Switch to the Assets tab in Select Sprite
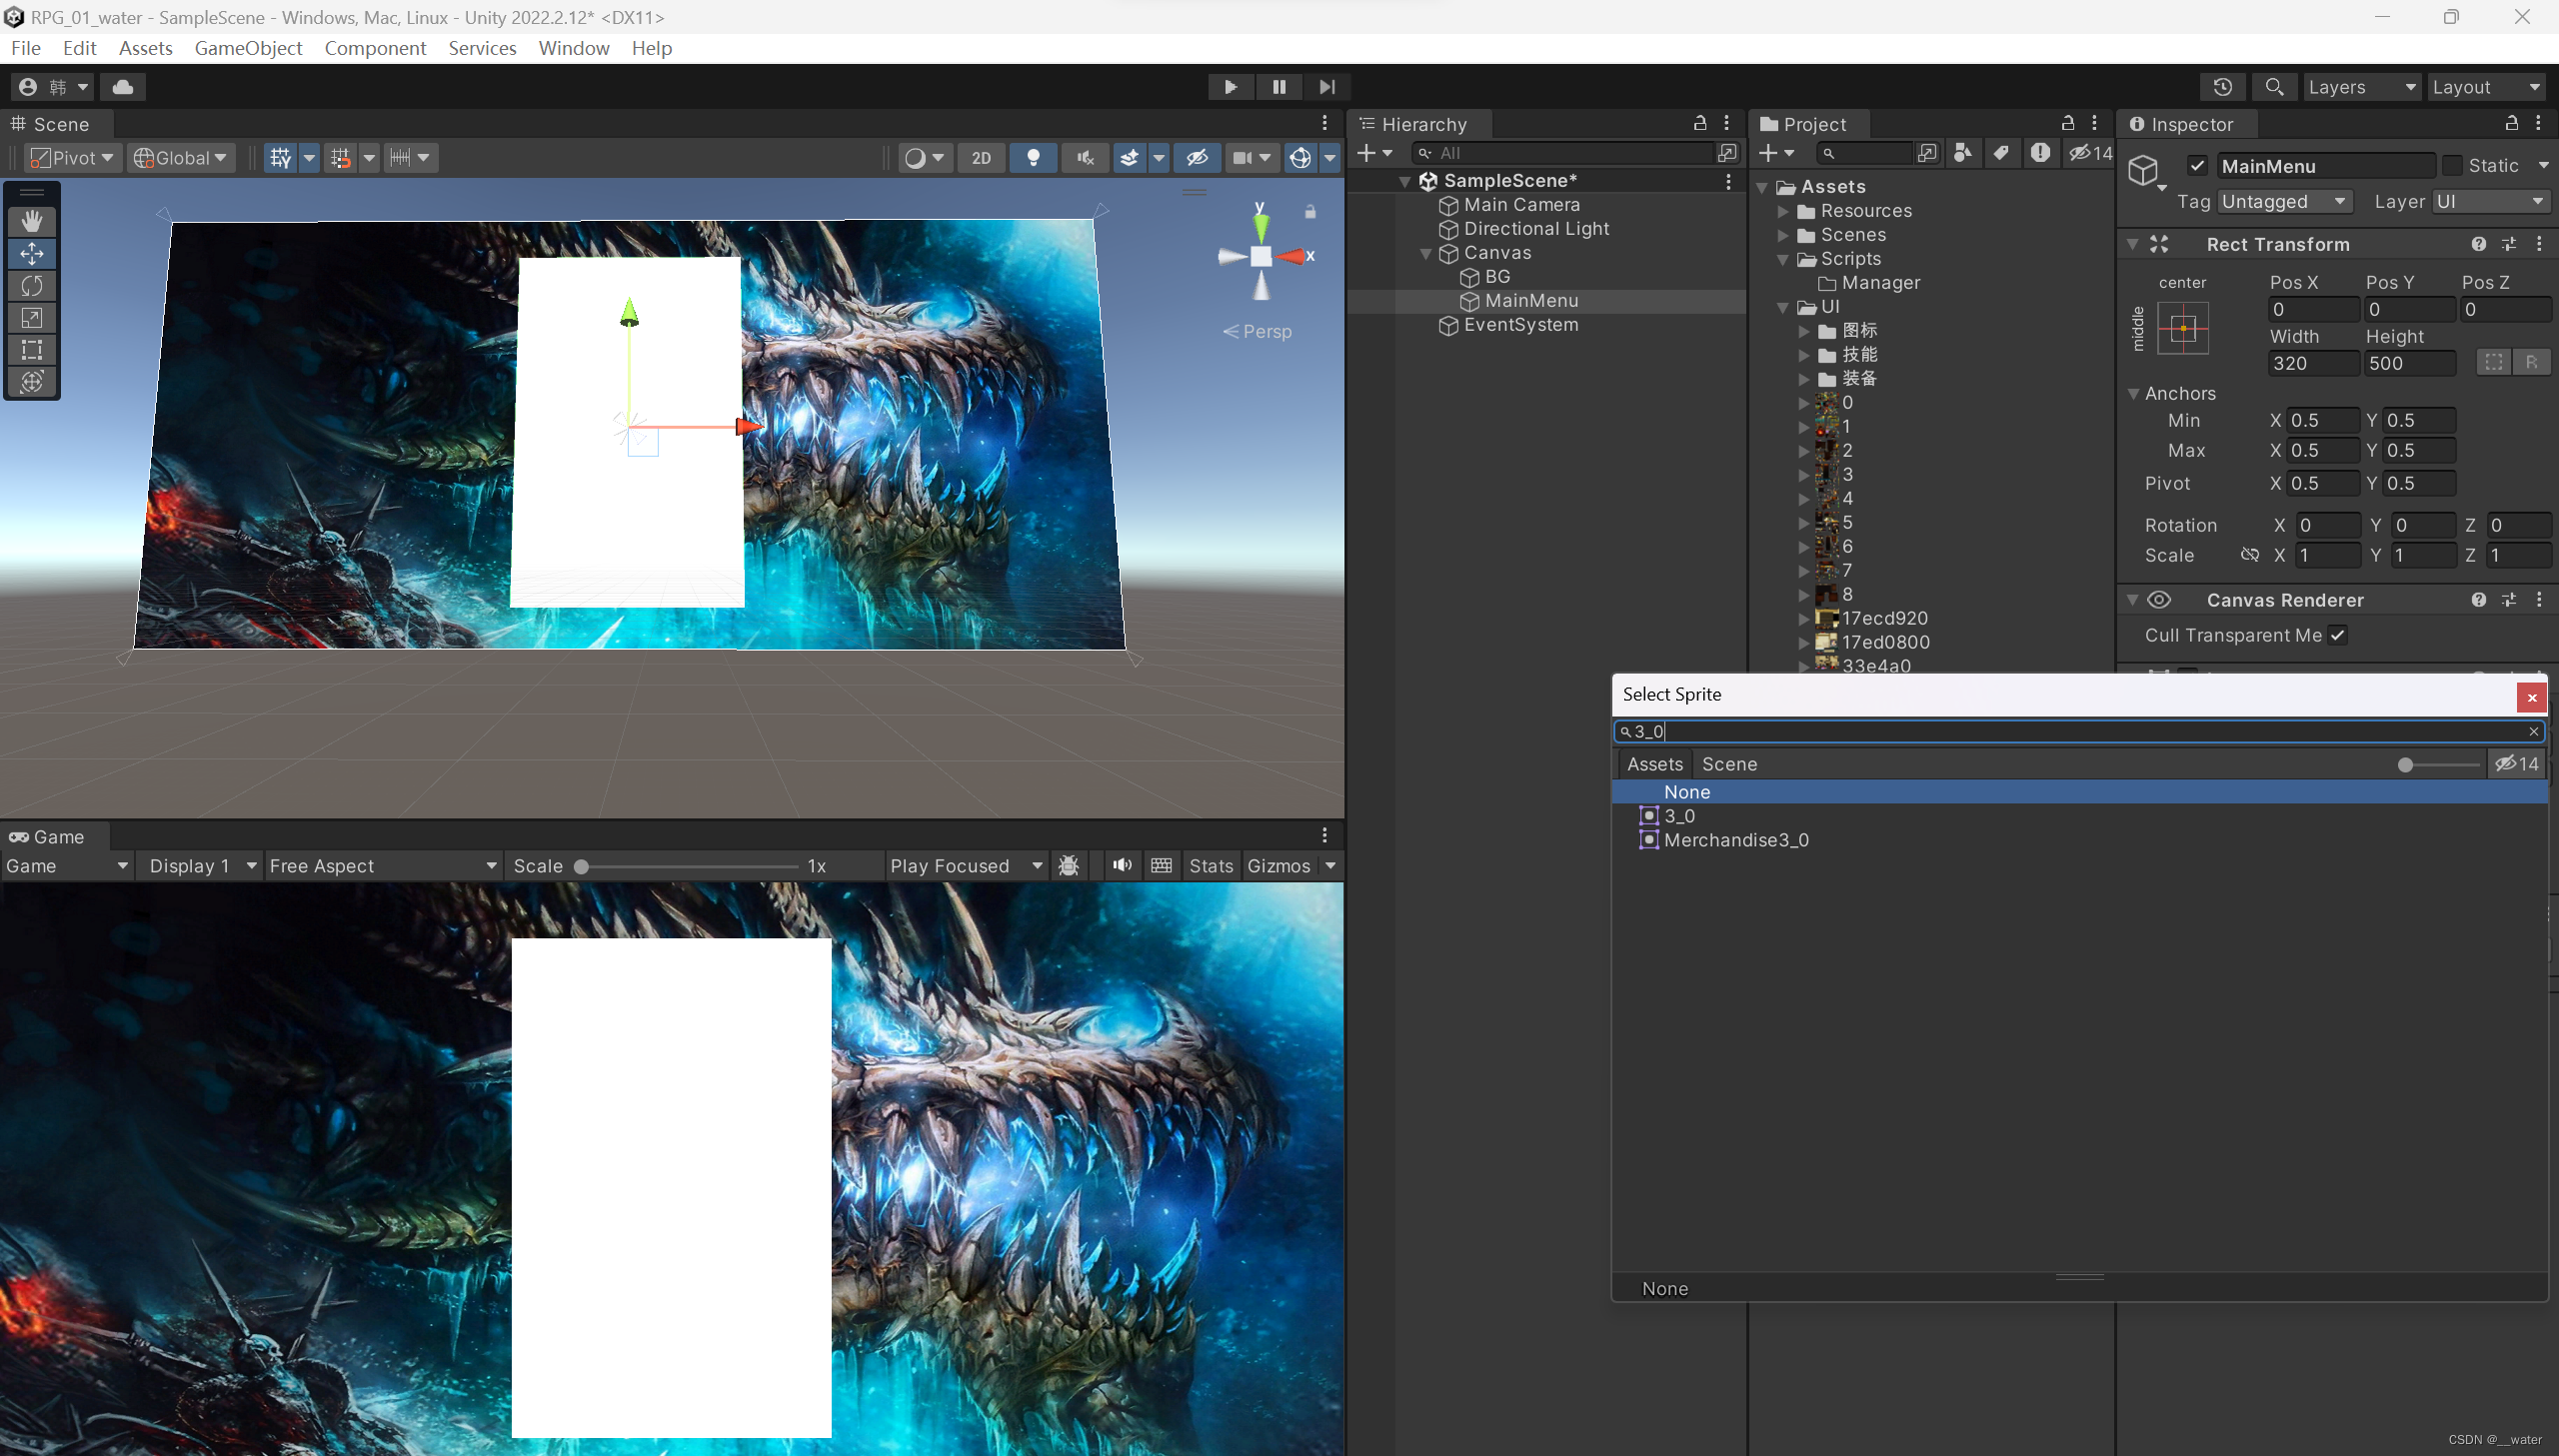 (1654, 764)
